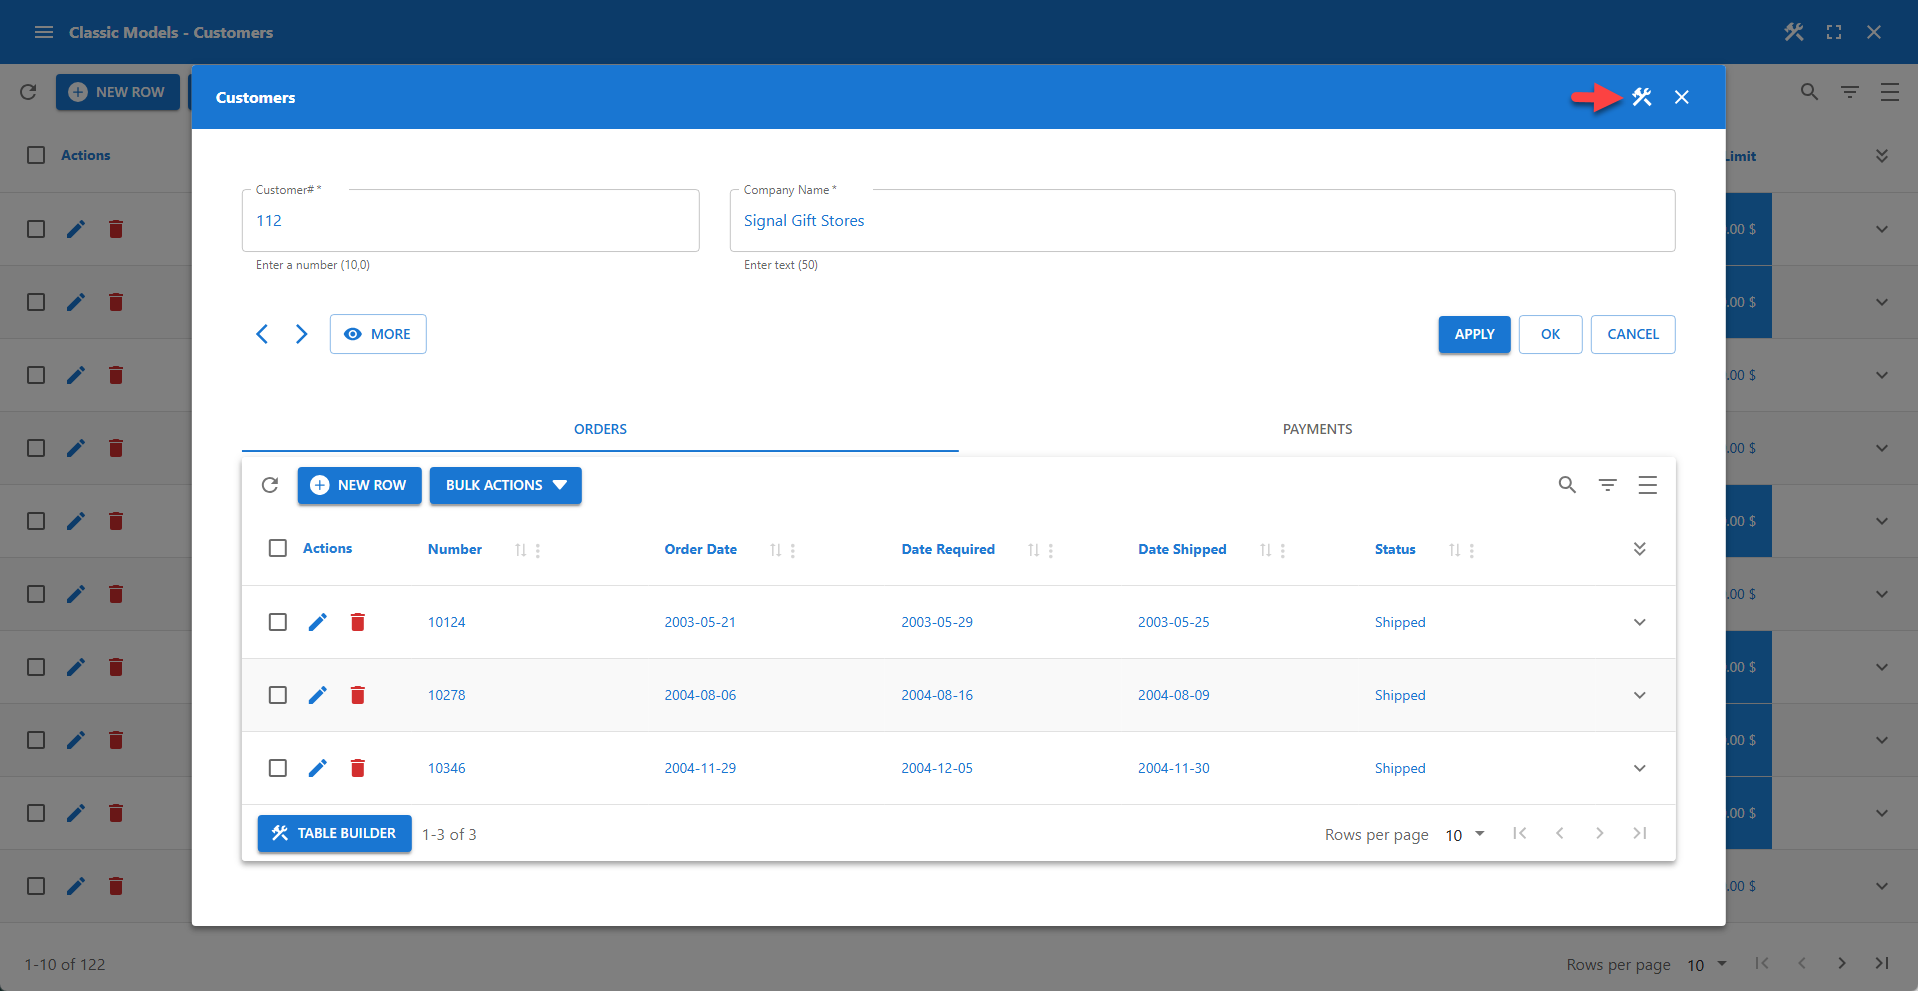Switch to the Payments tab
This screenshot has width=1918, height=991.
(x=1317, y=429)
